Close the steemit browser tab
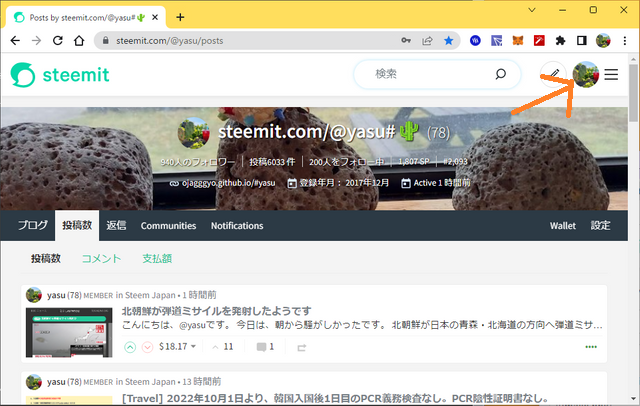This screenshot has height=406, width=640. coord(155,18)
